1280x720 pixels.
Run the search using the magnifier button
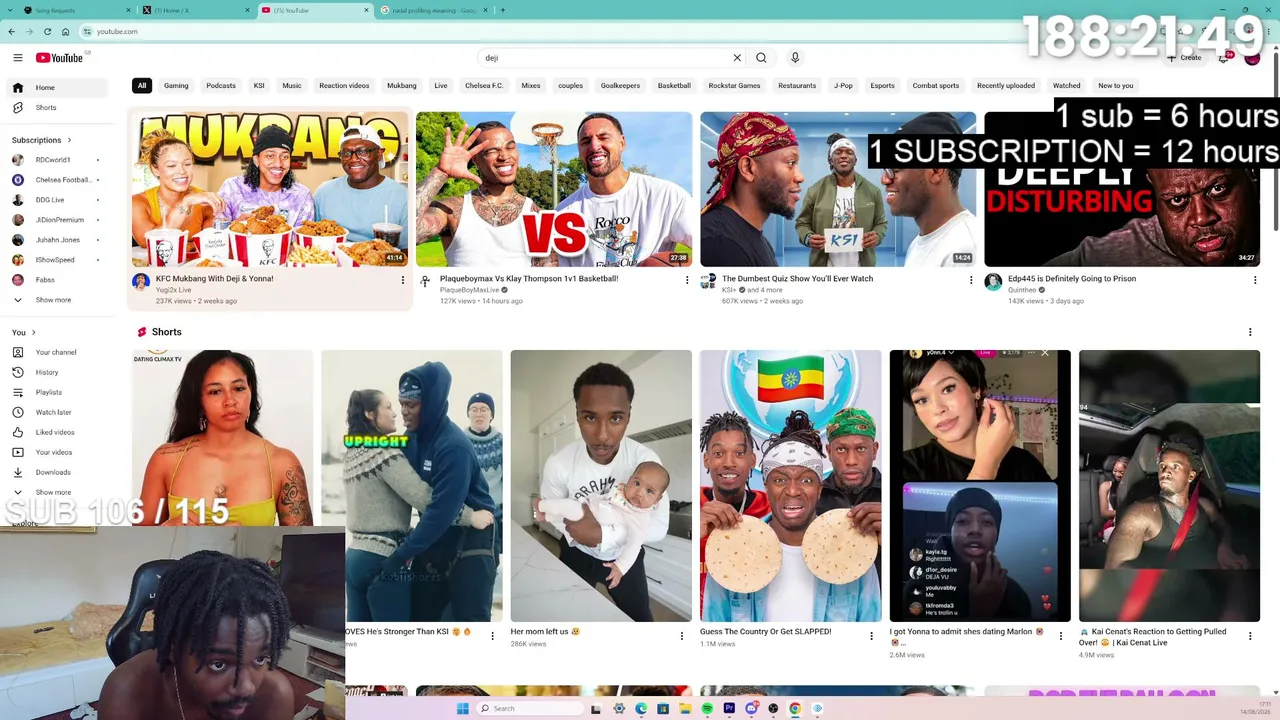pyautogui.click(x=761, y=58)
